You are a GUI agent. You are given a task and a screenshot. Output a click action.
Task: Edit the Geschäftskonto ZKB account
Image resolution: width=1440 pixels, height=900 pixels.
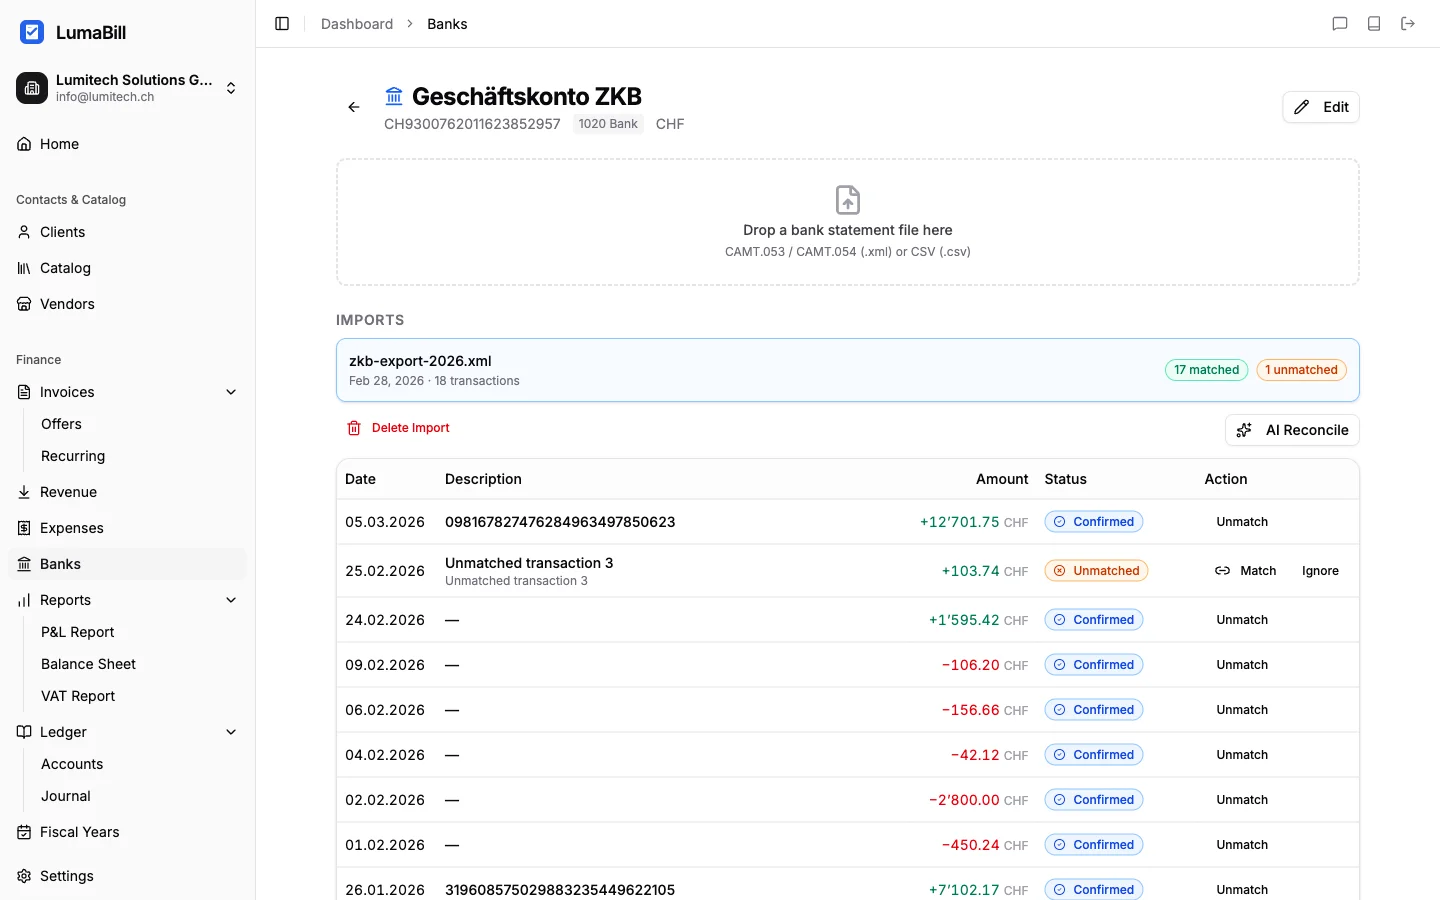coord(1321,107)
